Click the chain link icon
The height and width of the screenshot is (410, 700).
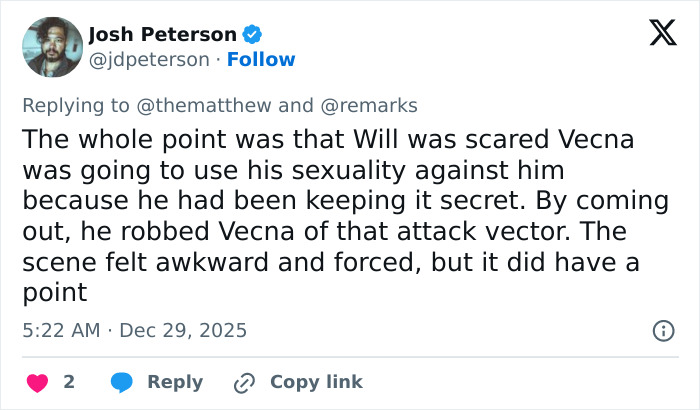(244, 382)
